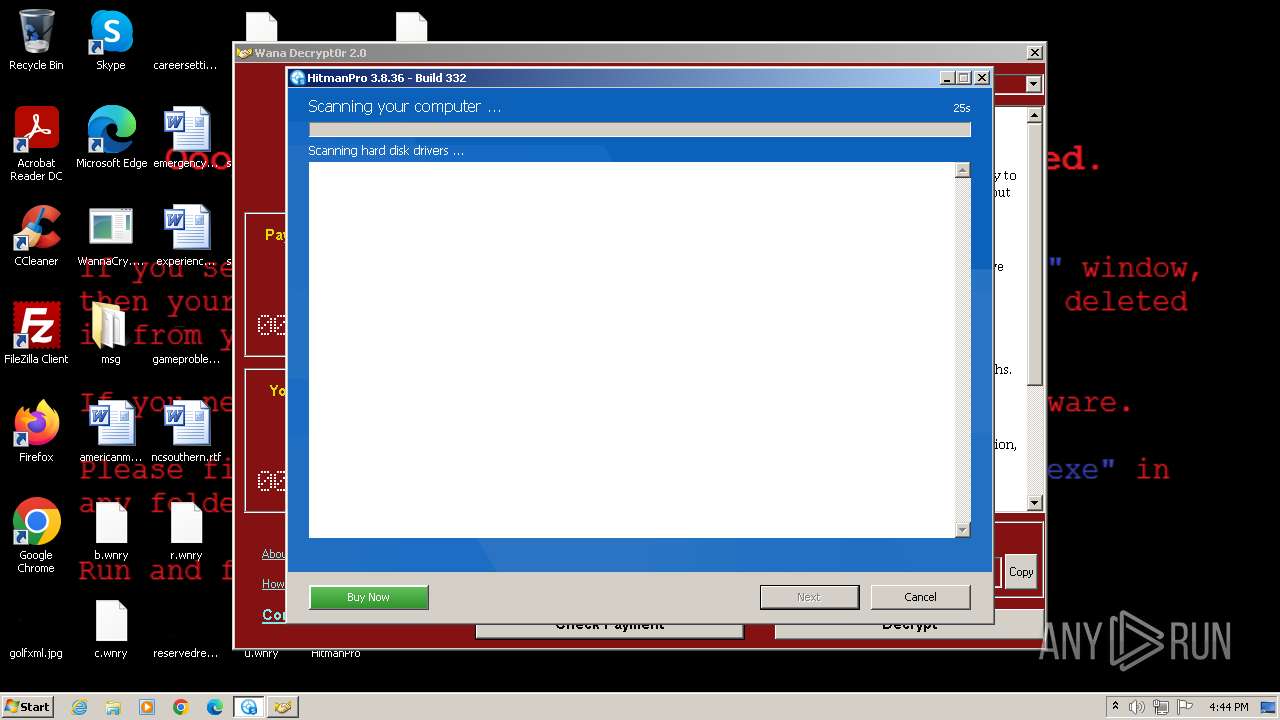Image resolution: width=1280 pixels, height=720 pixels.
Task: Minimize the HitmanPro window
Action: 948,78
